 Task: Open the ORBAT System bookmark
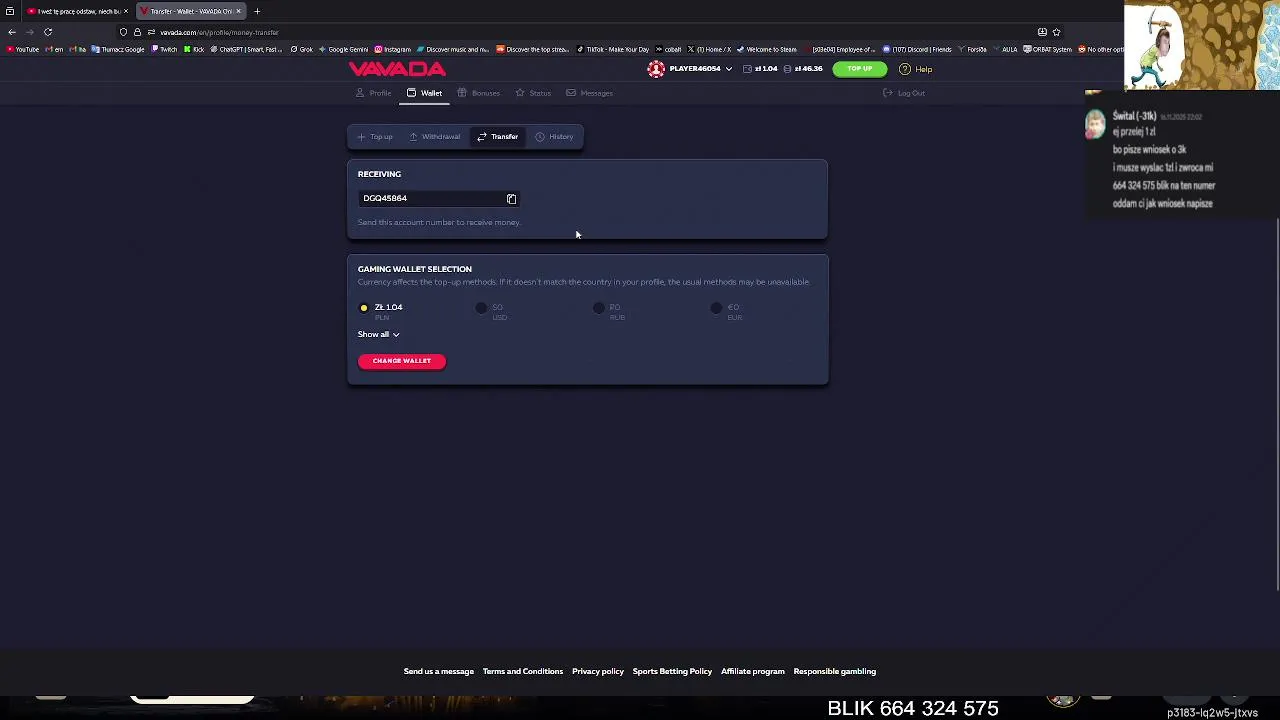pos(1047,49)
